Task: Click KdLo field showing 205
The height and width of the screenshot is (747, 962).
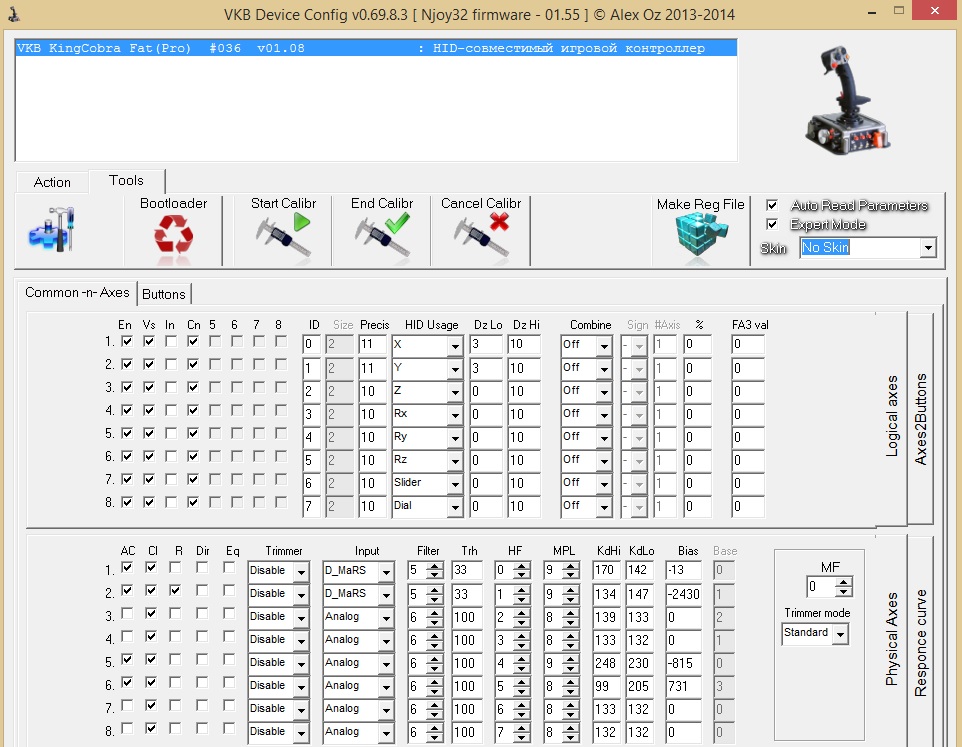Action: click(x=640, y=686)
